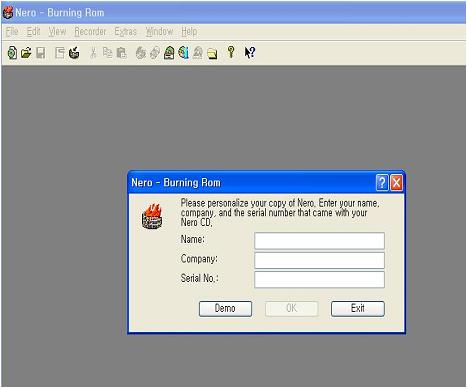Open the Extras menu
Image resolution: width=467 pixels, height=389 pixels.
[x=125, y=31]
